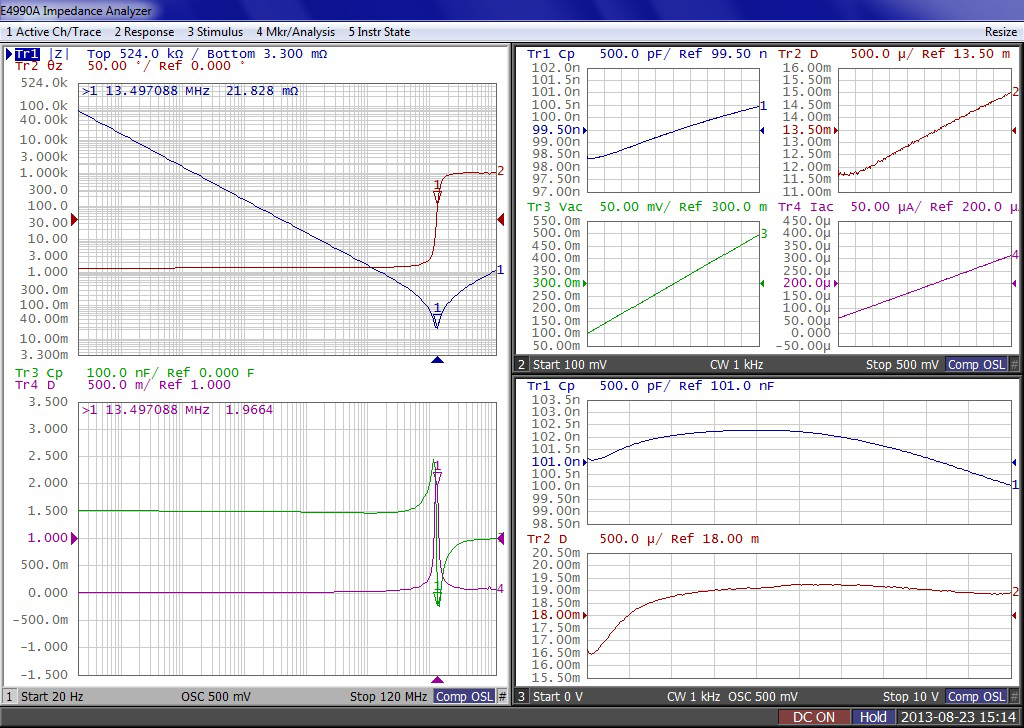Open the Mkr/Analysis menu
Viewport: 1024px width, 728px height.
(298, 32)
